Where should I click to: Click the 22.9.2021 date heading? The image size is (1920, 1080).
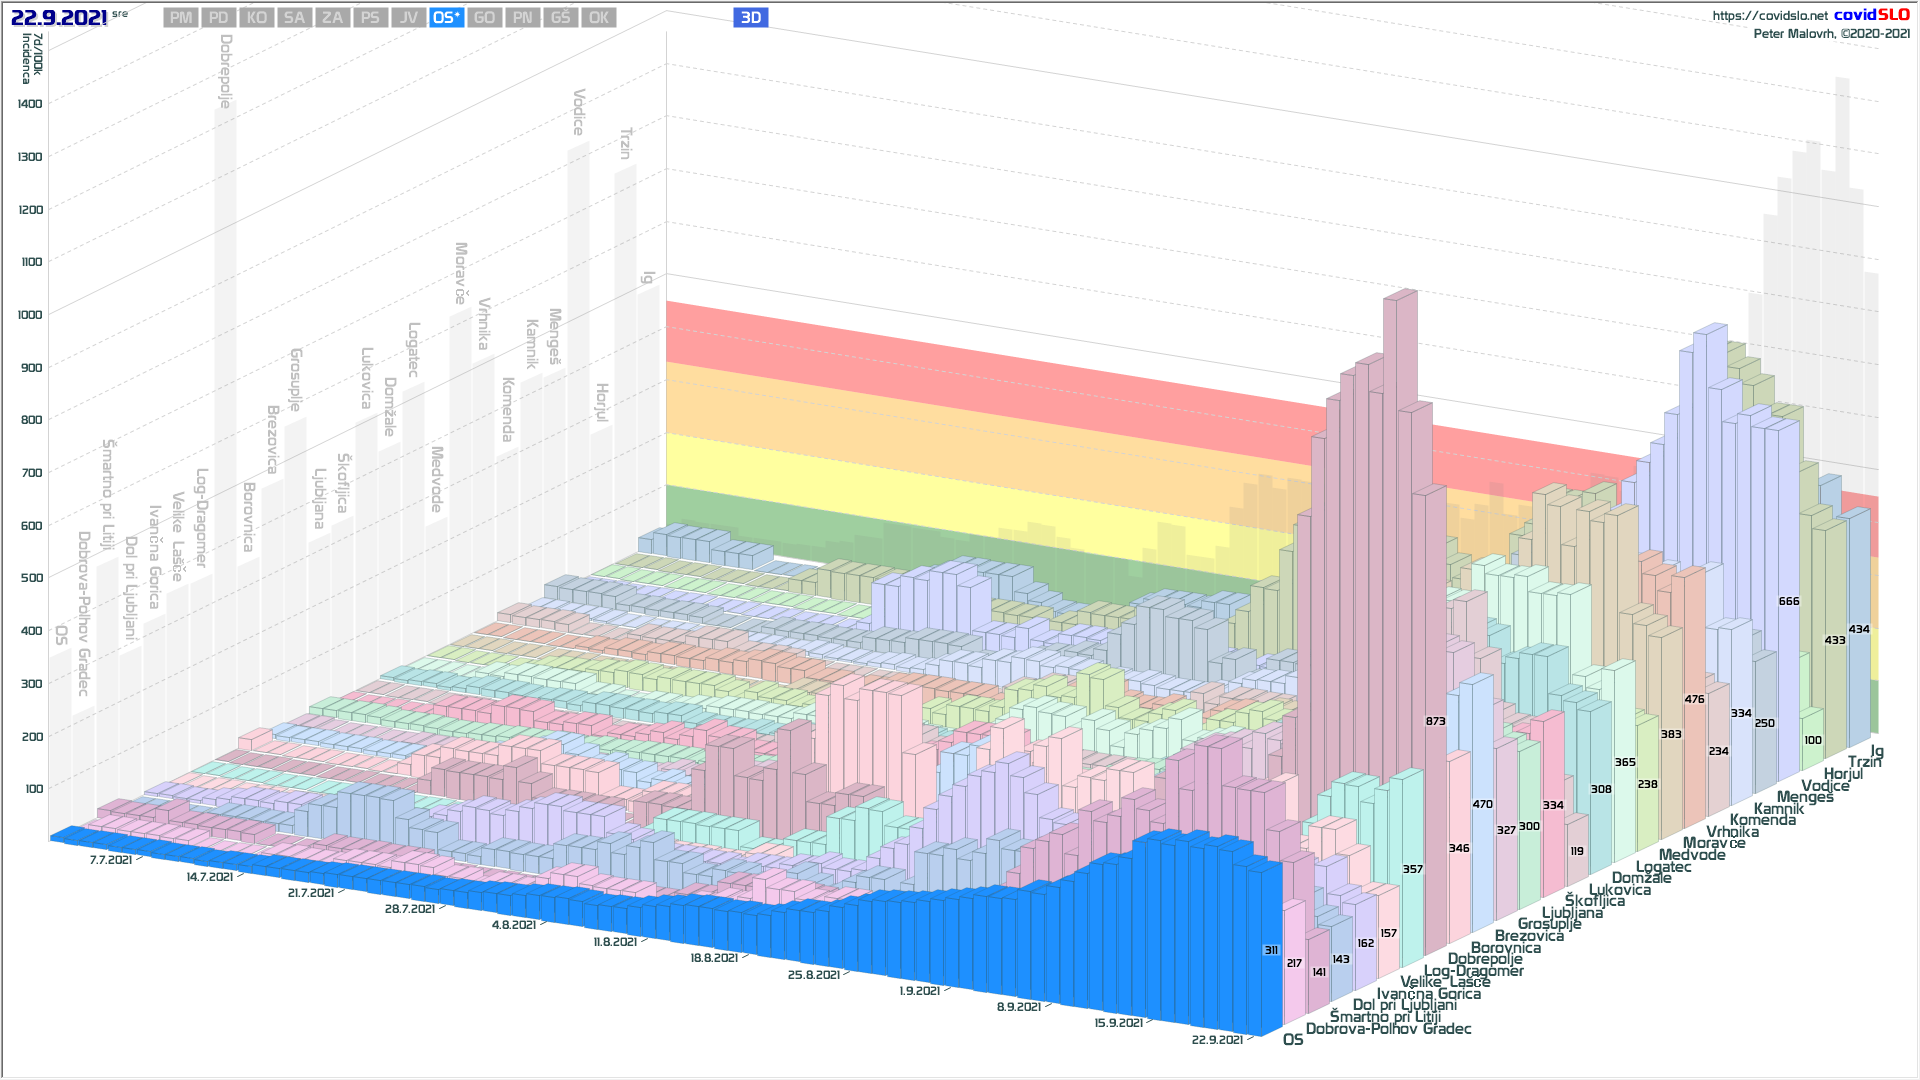pyautogui.click(x=59, y=18)
